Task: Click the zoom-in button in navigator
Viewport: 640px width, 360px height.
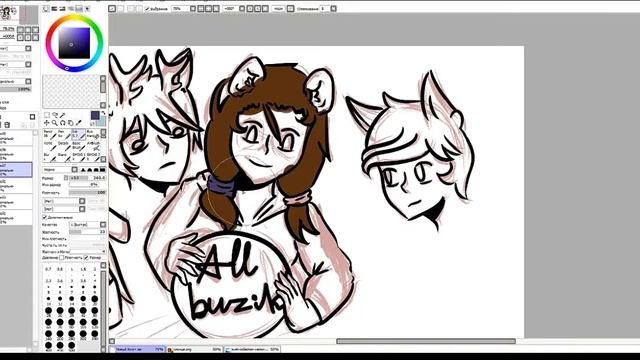Action: (x=28, y=29)
